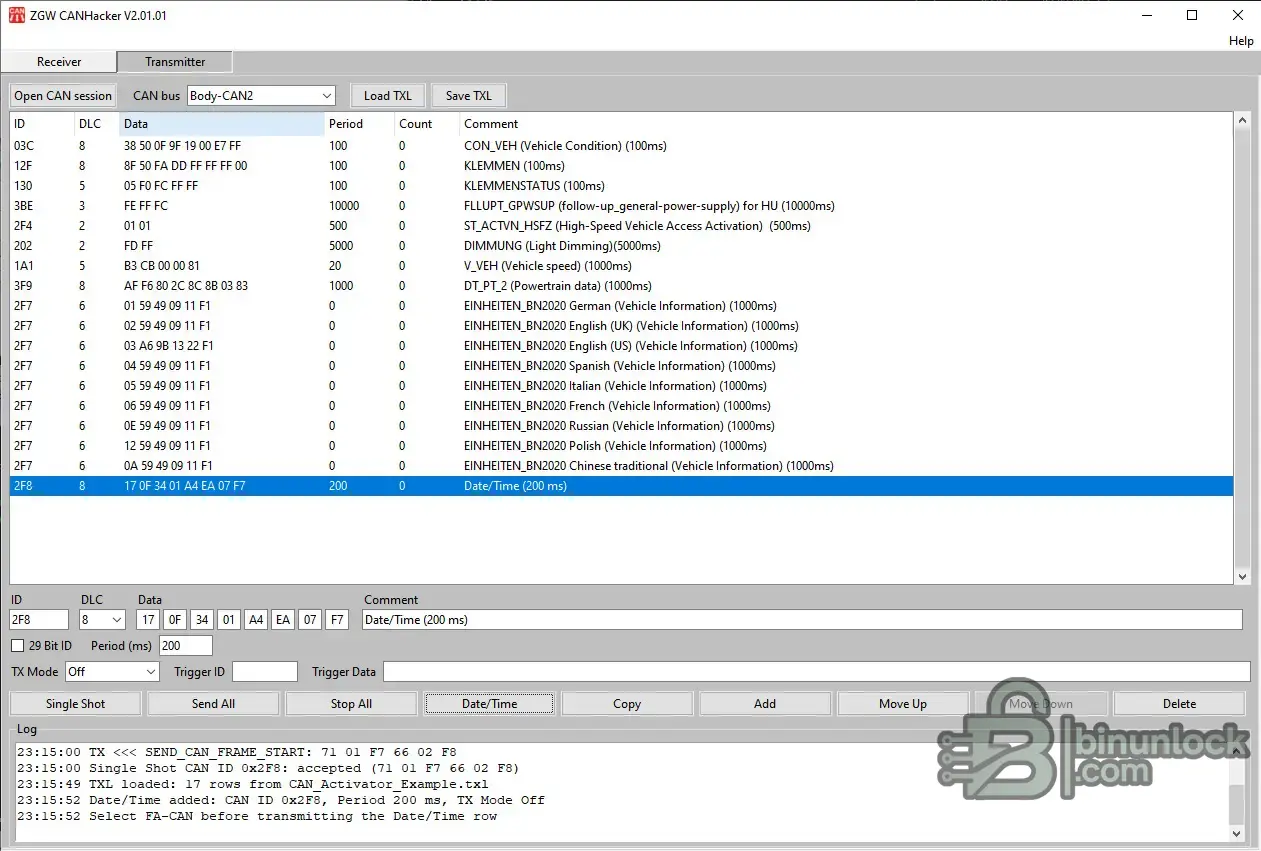Select the EINHEITEN_BN2020 English (US) row
The image size is (1261, 851).
click(621, 346)
